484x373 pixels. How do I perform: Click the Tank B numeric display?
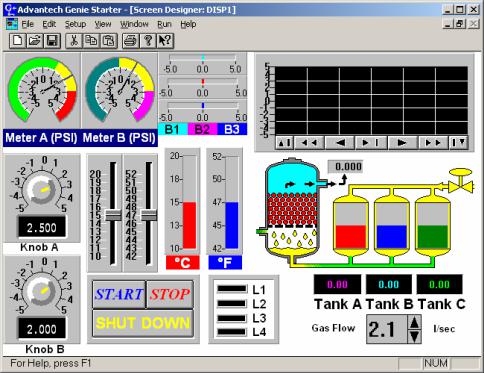(389, 284)
